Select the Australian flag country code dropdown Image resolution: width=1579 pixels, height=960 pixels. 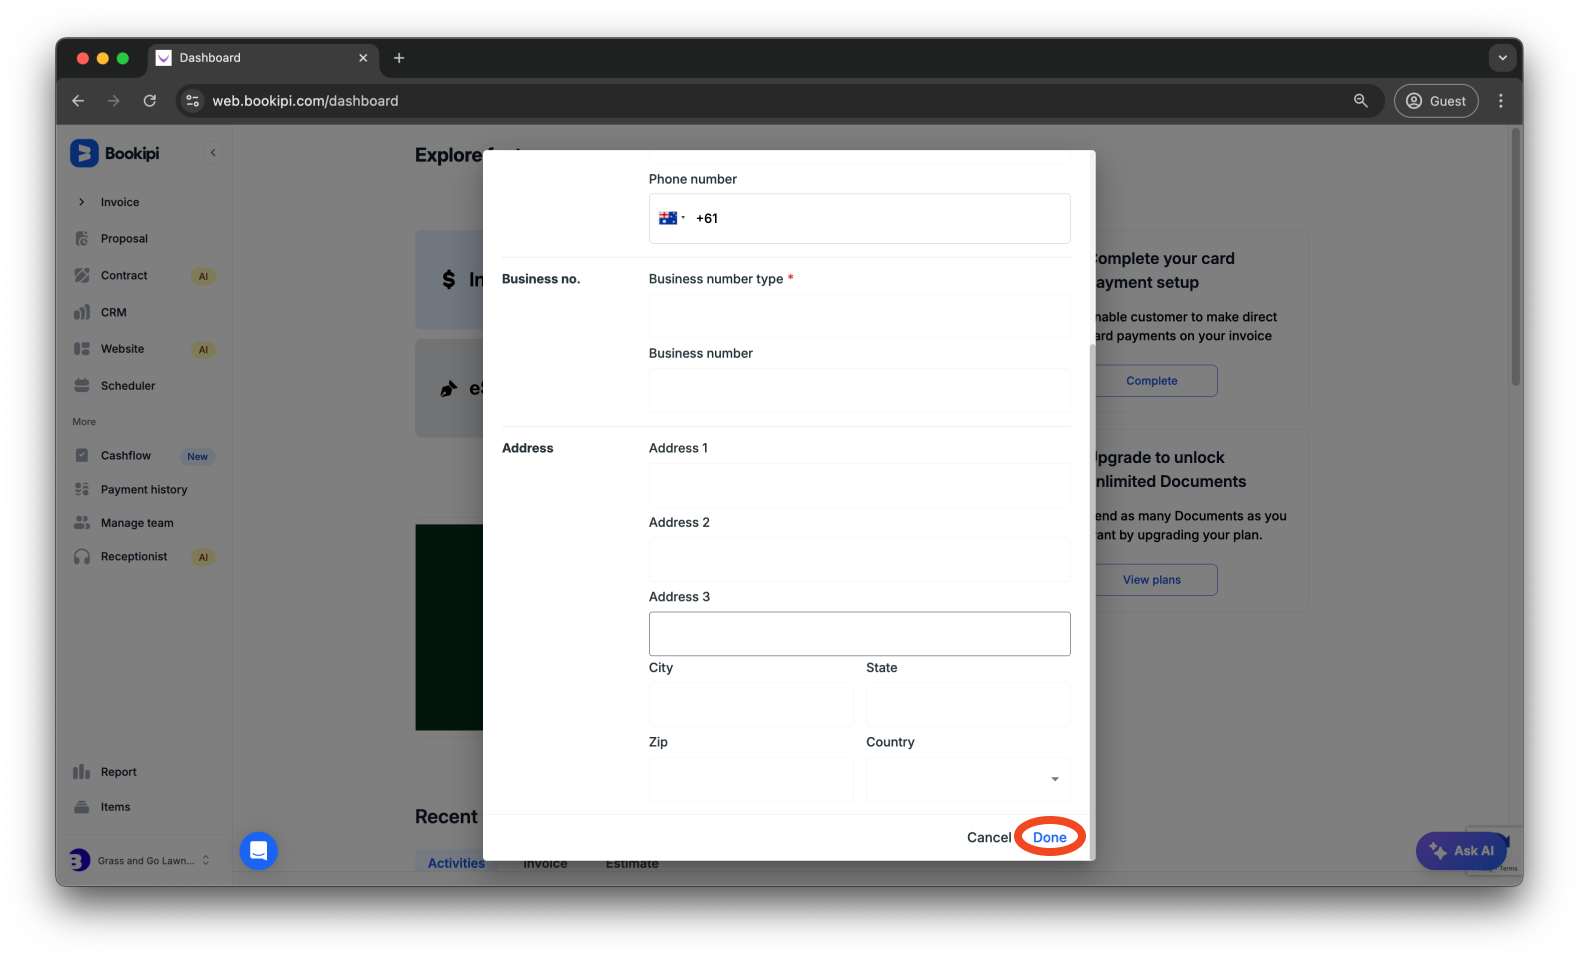(672, 218)
